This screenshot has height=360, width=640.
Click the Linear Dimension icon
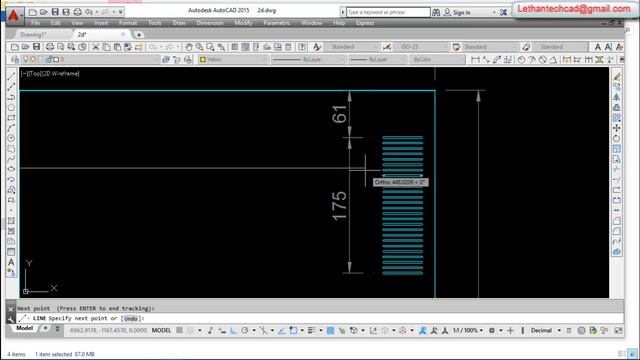point(475,60)
